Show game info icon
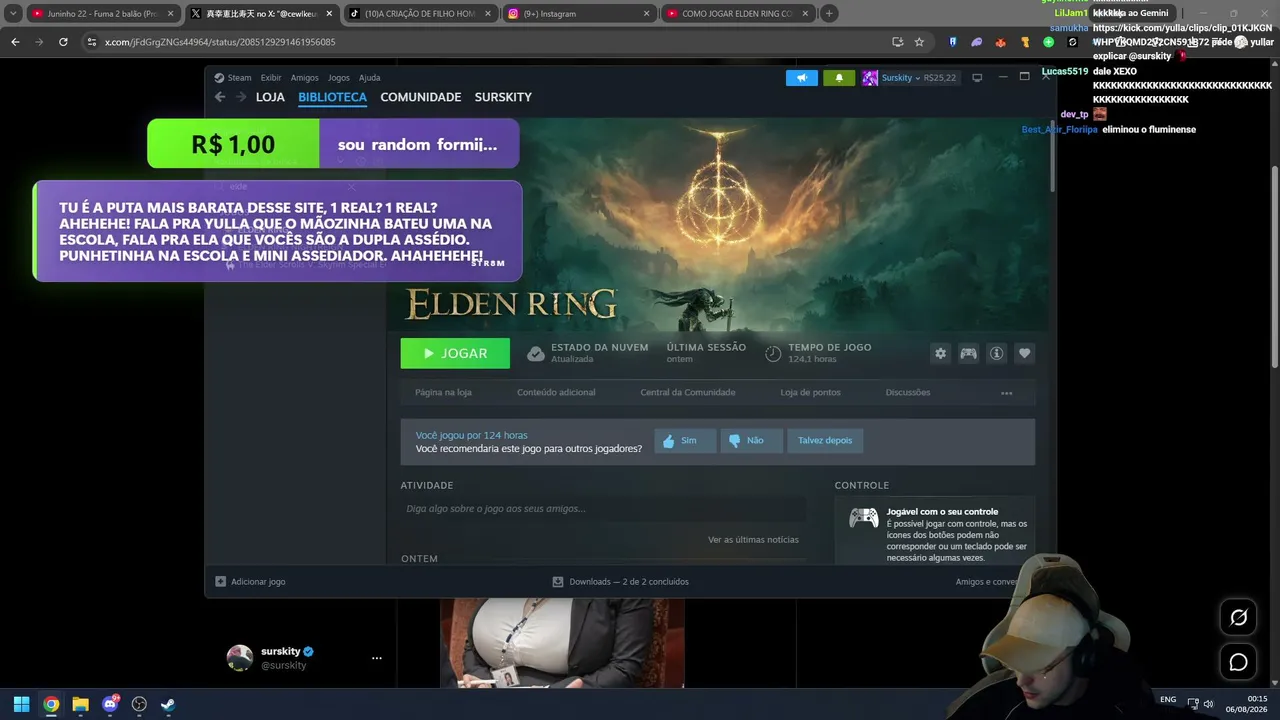The height and width of the screenshot is (720, 1280). (x=996, y=353)
